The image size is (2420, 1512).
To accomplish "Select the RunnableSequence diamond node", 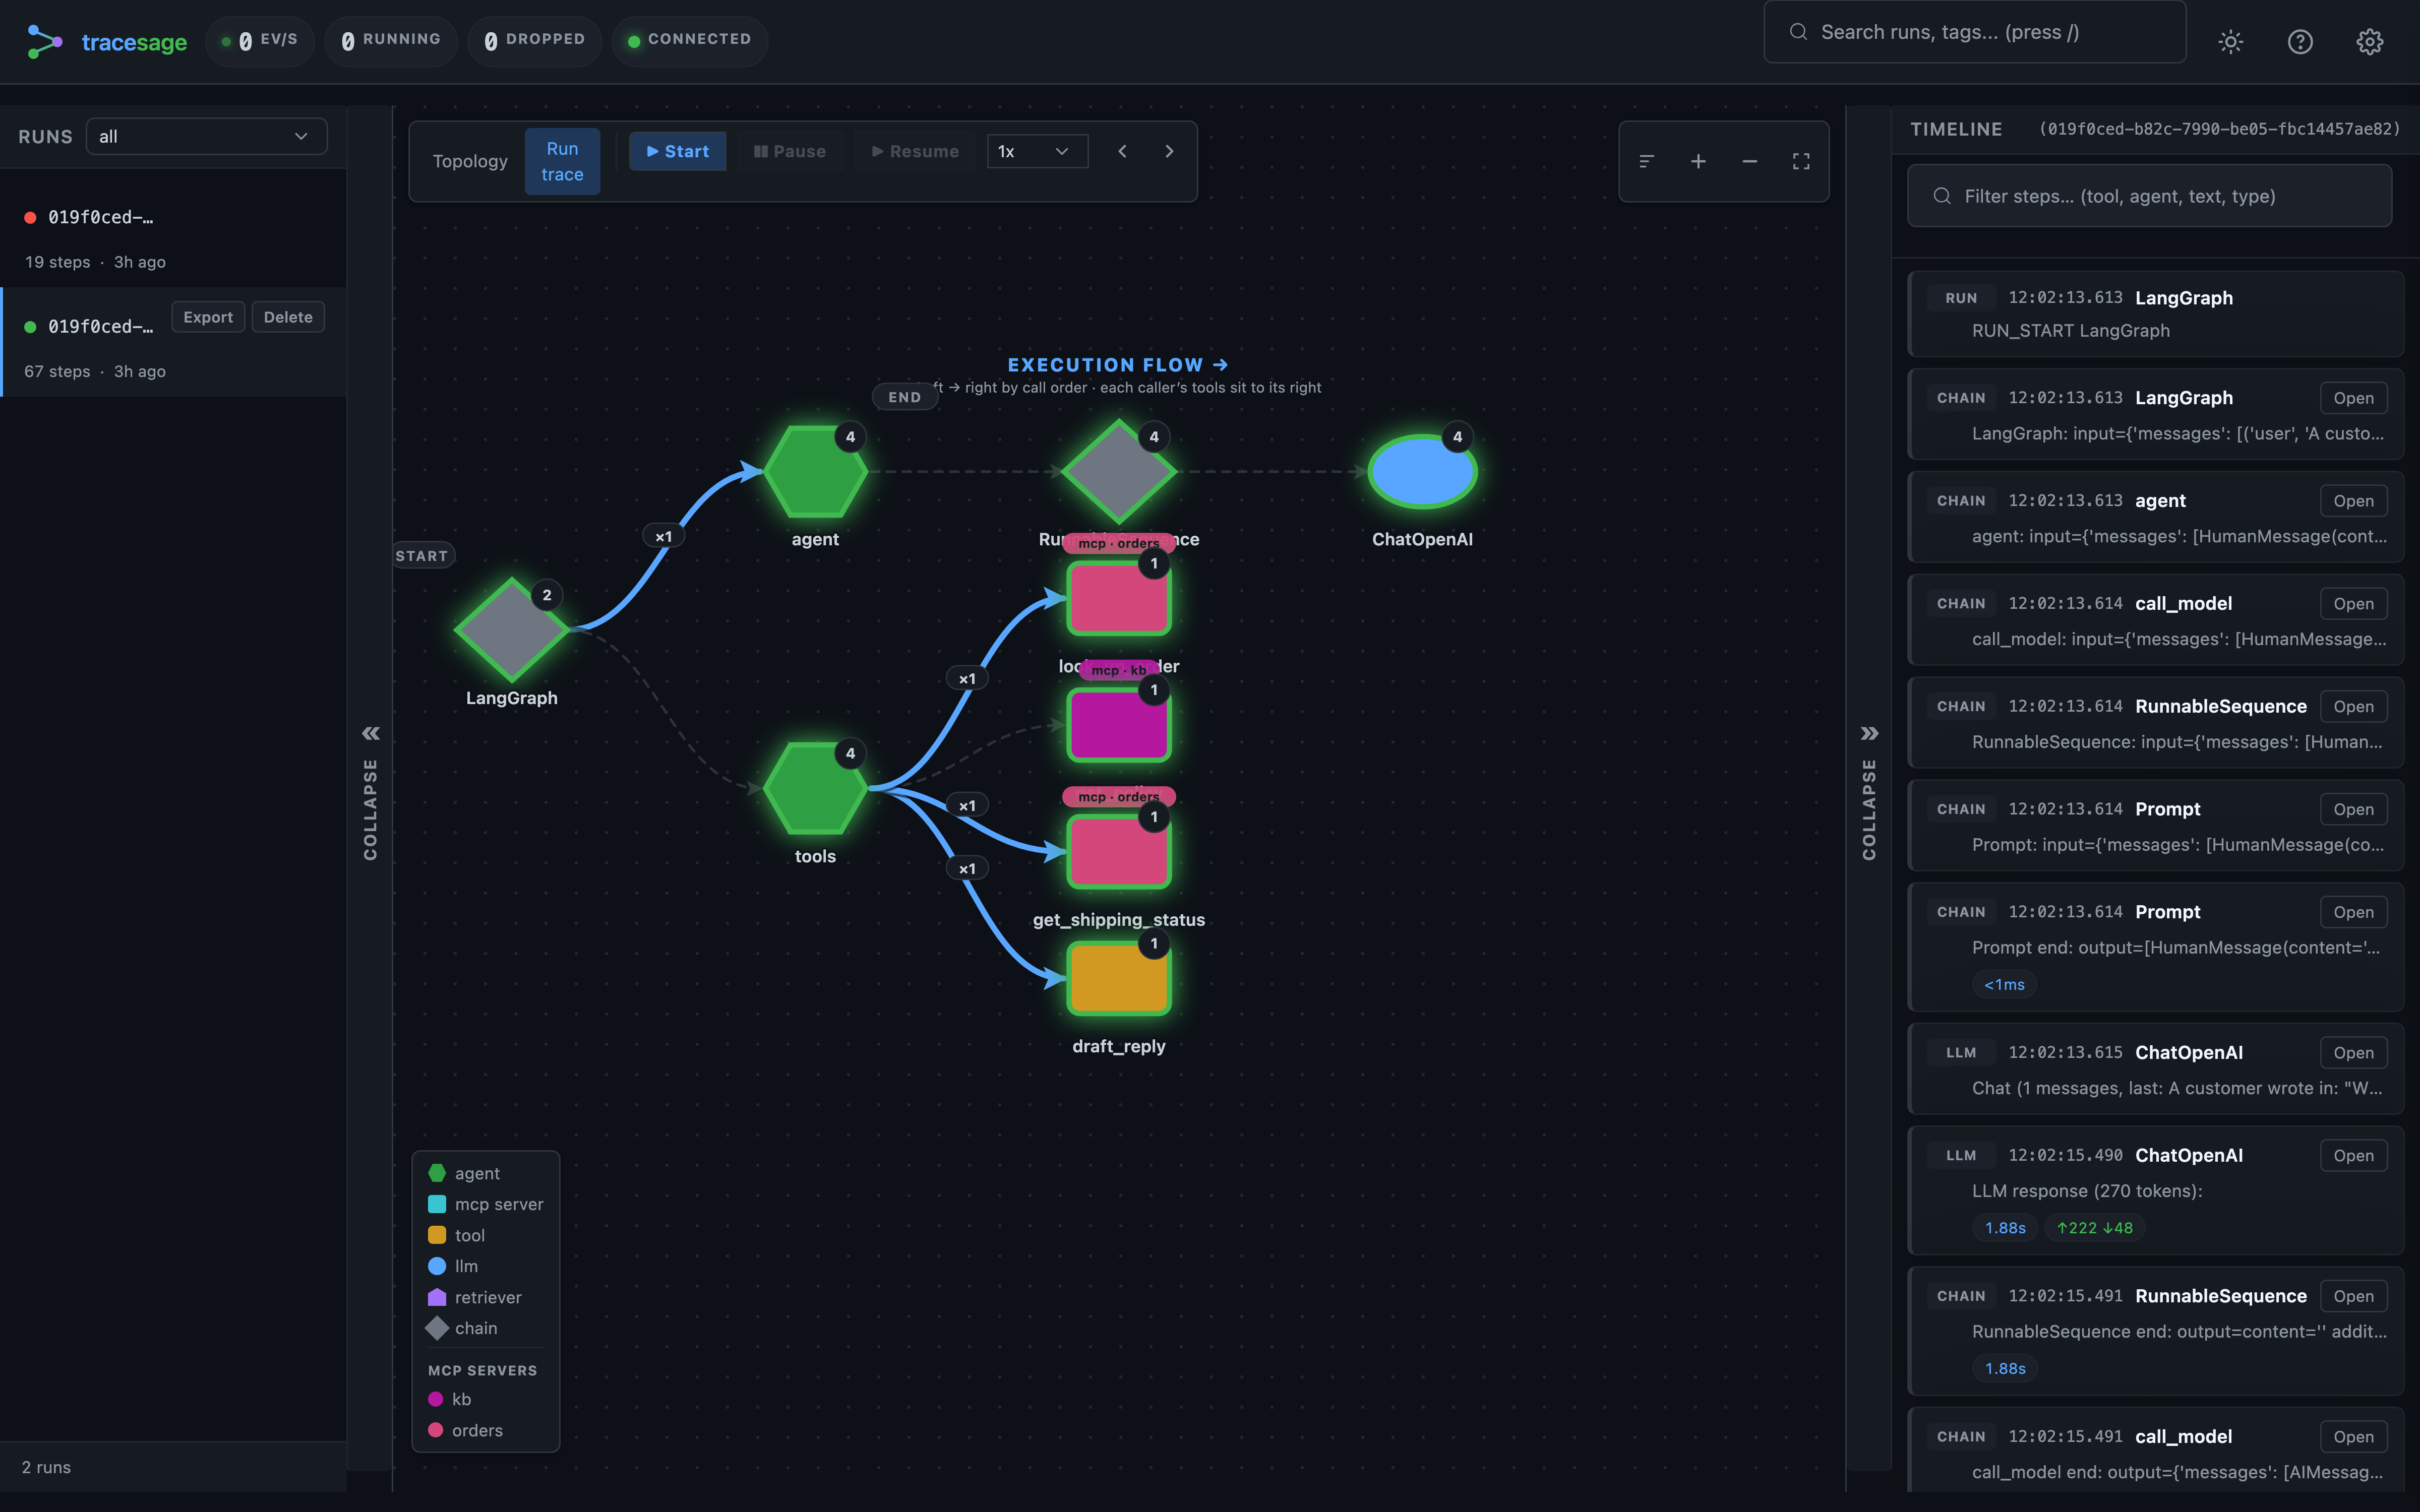I will tap(1118, 471).
